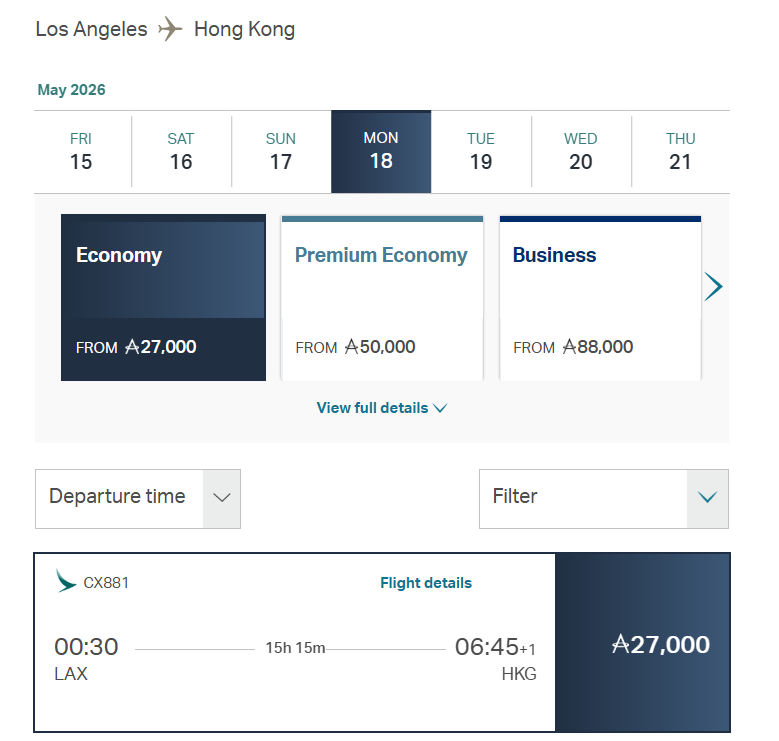Pick Wednesday 20 date tab
Image resolution: width=779 pixels, height=741 pixels.
(x=581, y=151)
